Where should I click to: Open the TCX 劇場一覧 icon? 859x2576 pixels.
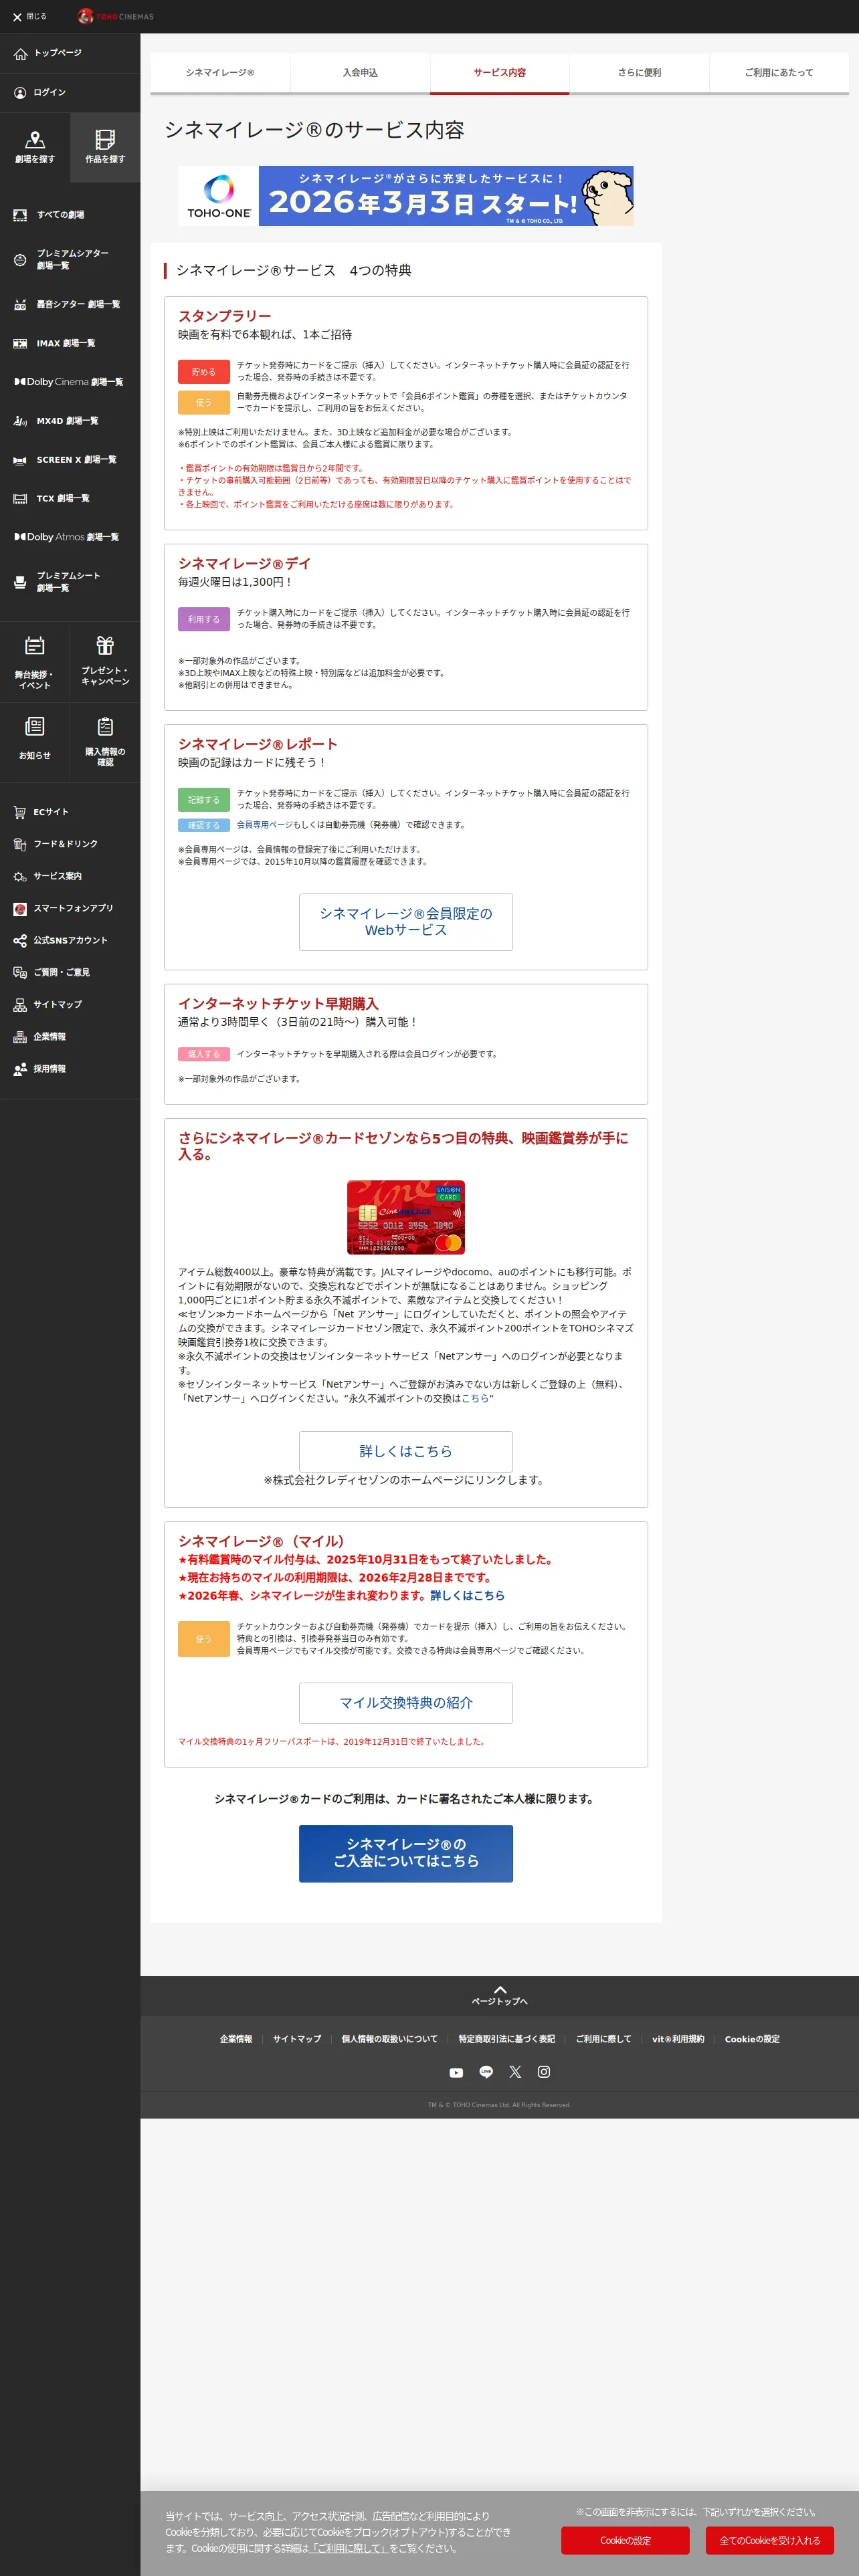click(20, 498)
